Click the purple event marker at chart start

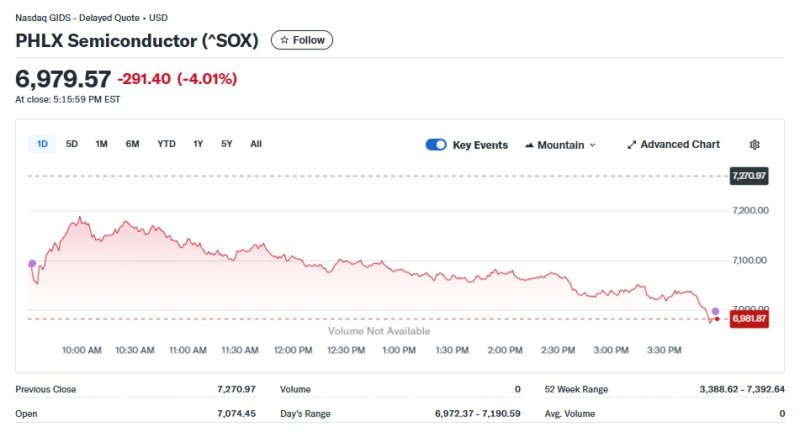coord(32,264)
